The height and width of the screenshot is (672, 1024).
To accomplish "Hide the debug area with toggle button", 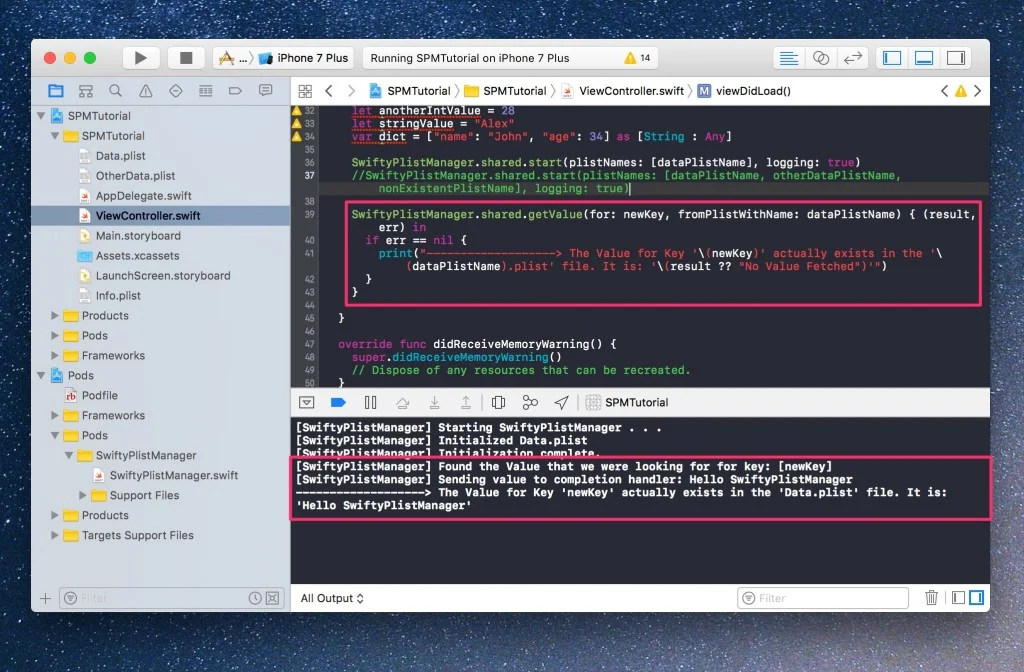I will [x=306, y=402].
